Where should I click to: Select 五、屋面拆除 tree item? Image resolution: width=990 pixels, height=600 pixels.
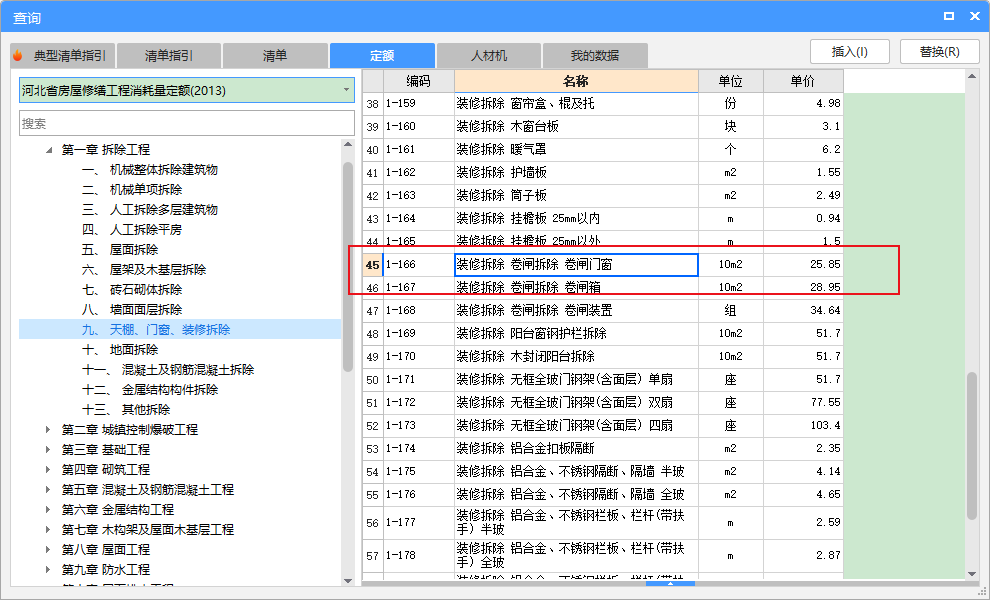pos(120,249)
